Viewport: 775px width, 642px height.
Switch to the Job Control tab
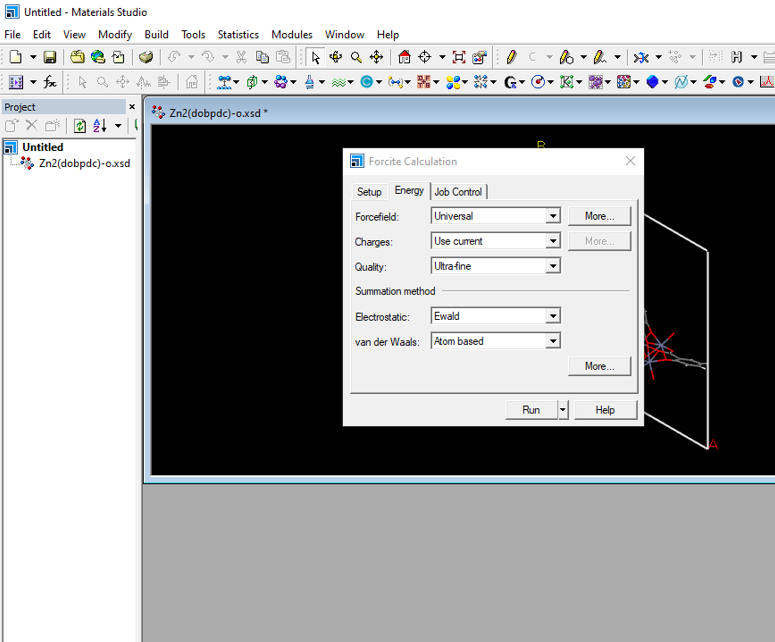[x=458, y=192]
